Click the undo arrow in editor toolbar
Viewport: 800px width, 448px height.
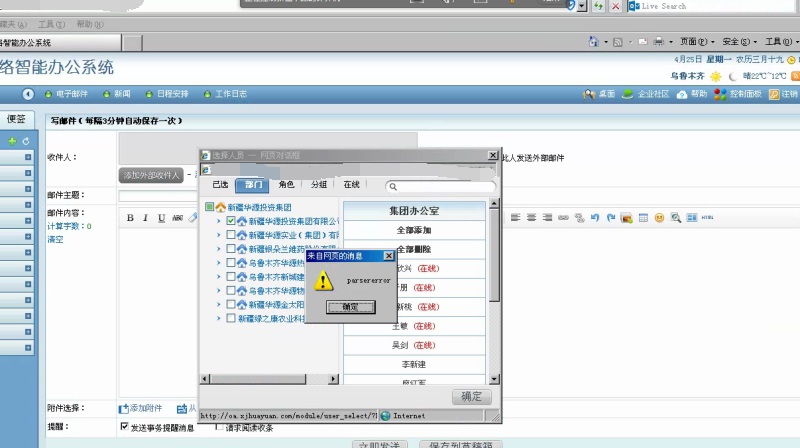point(595,217)
